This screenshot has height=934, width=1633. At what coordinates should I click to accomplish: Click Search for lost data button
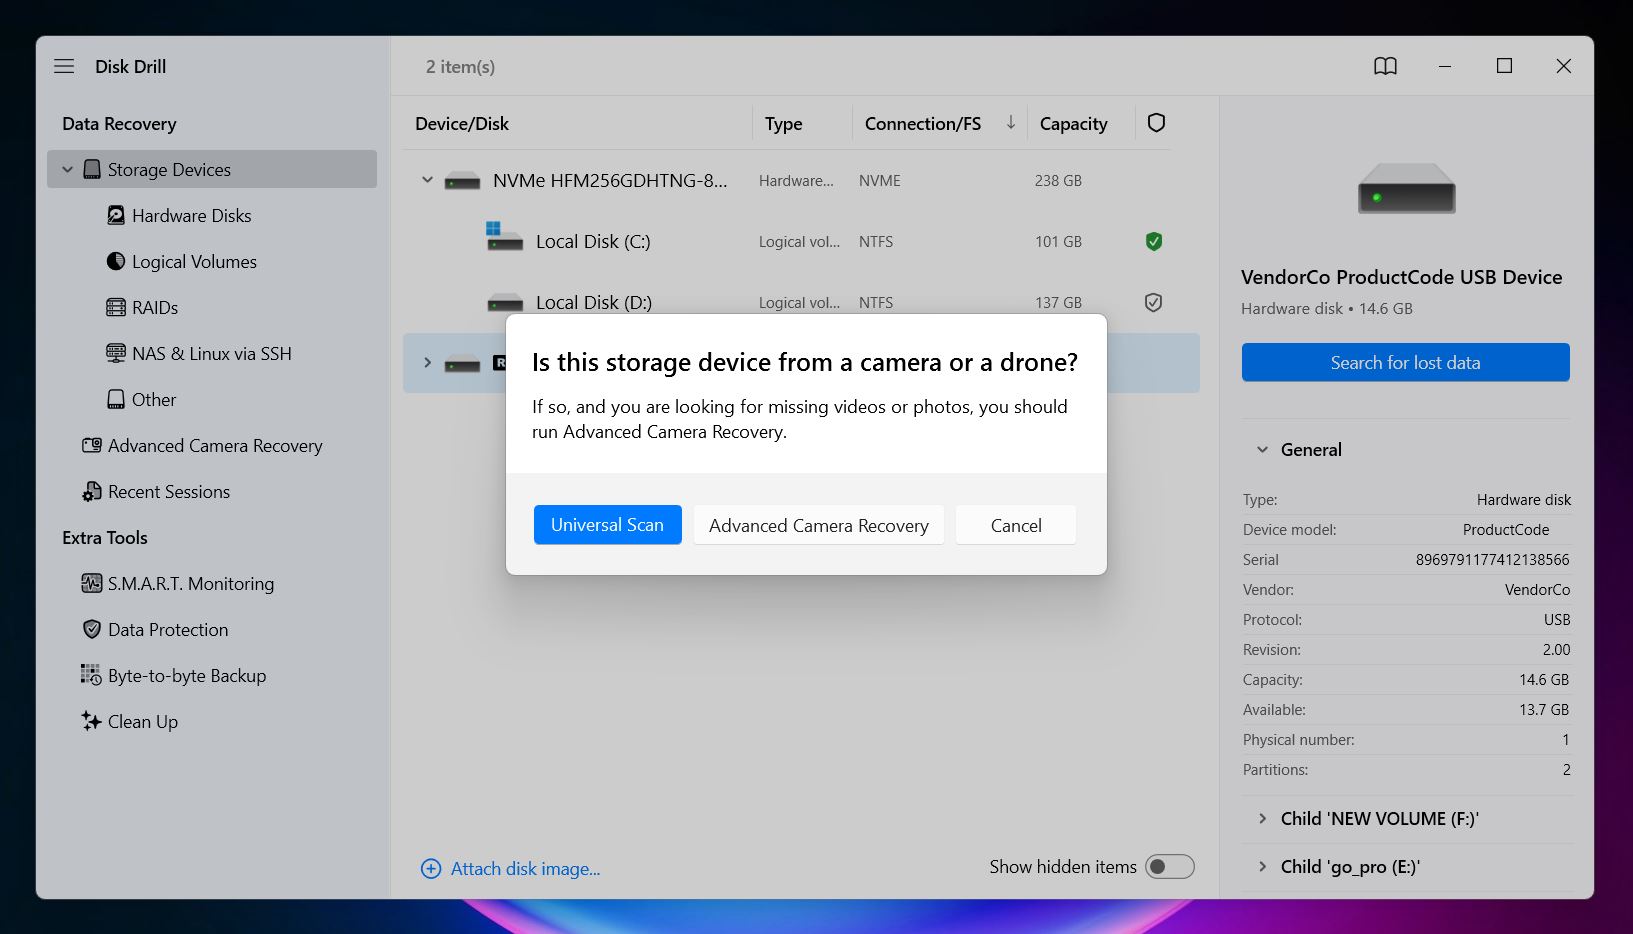coord(1405,362)
